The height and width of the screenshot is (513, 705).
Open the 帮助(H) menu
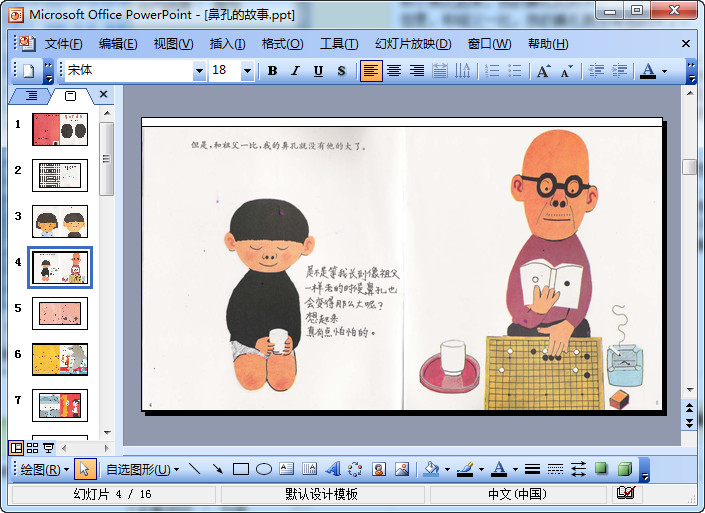coord(548,44)
